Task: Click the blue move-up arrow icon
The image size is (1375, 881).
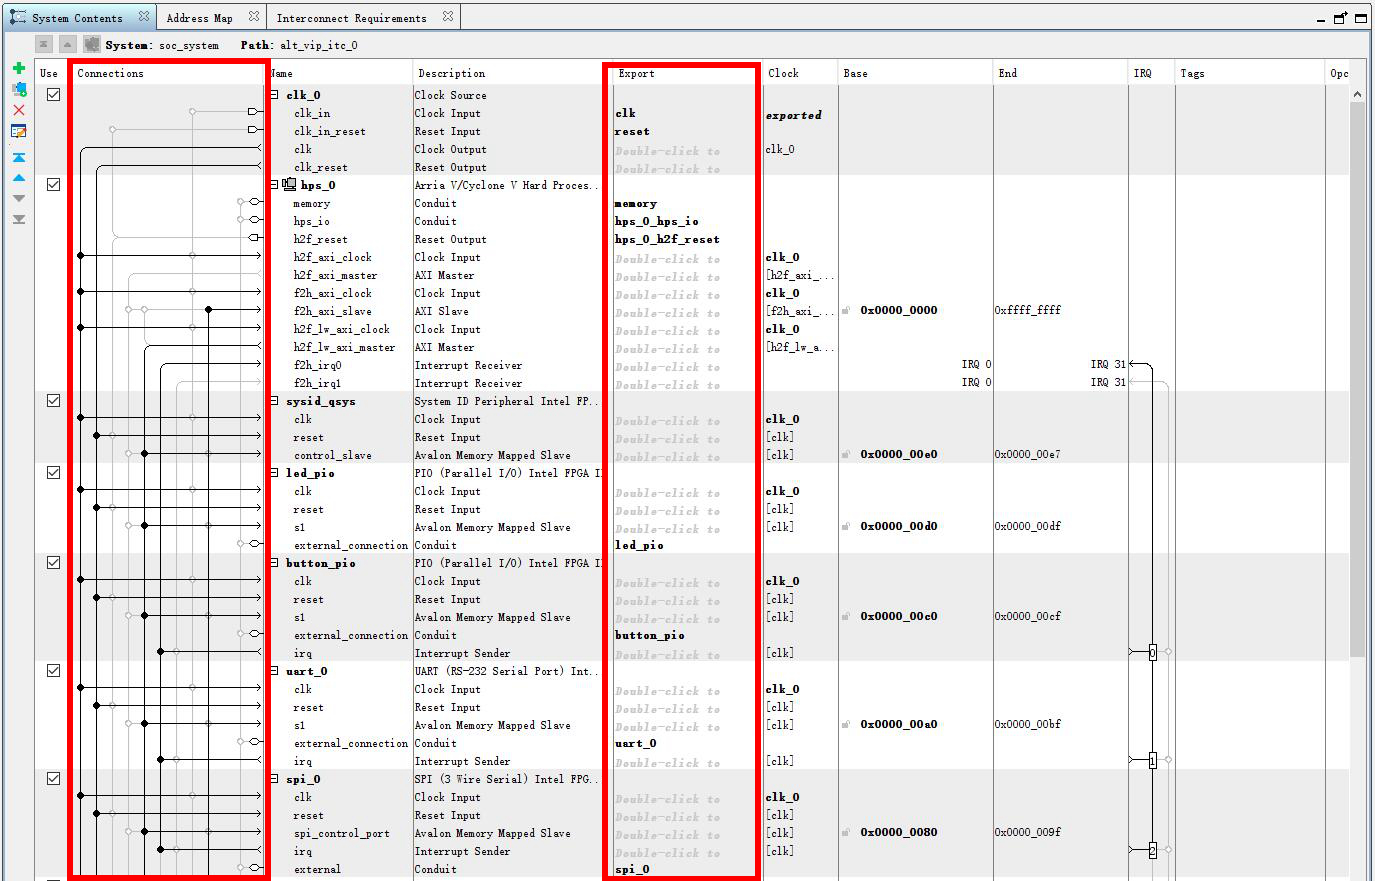Action: 18,178
